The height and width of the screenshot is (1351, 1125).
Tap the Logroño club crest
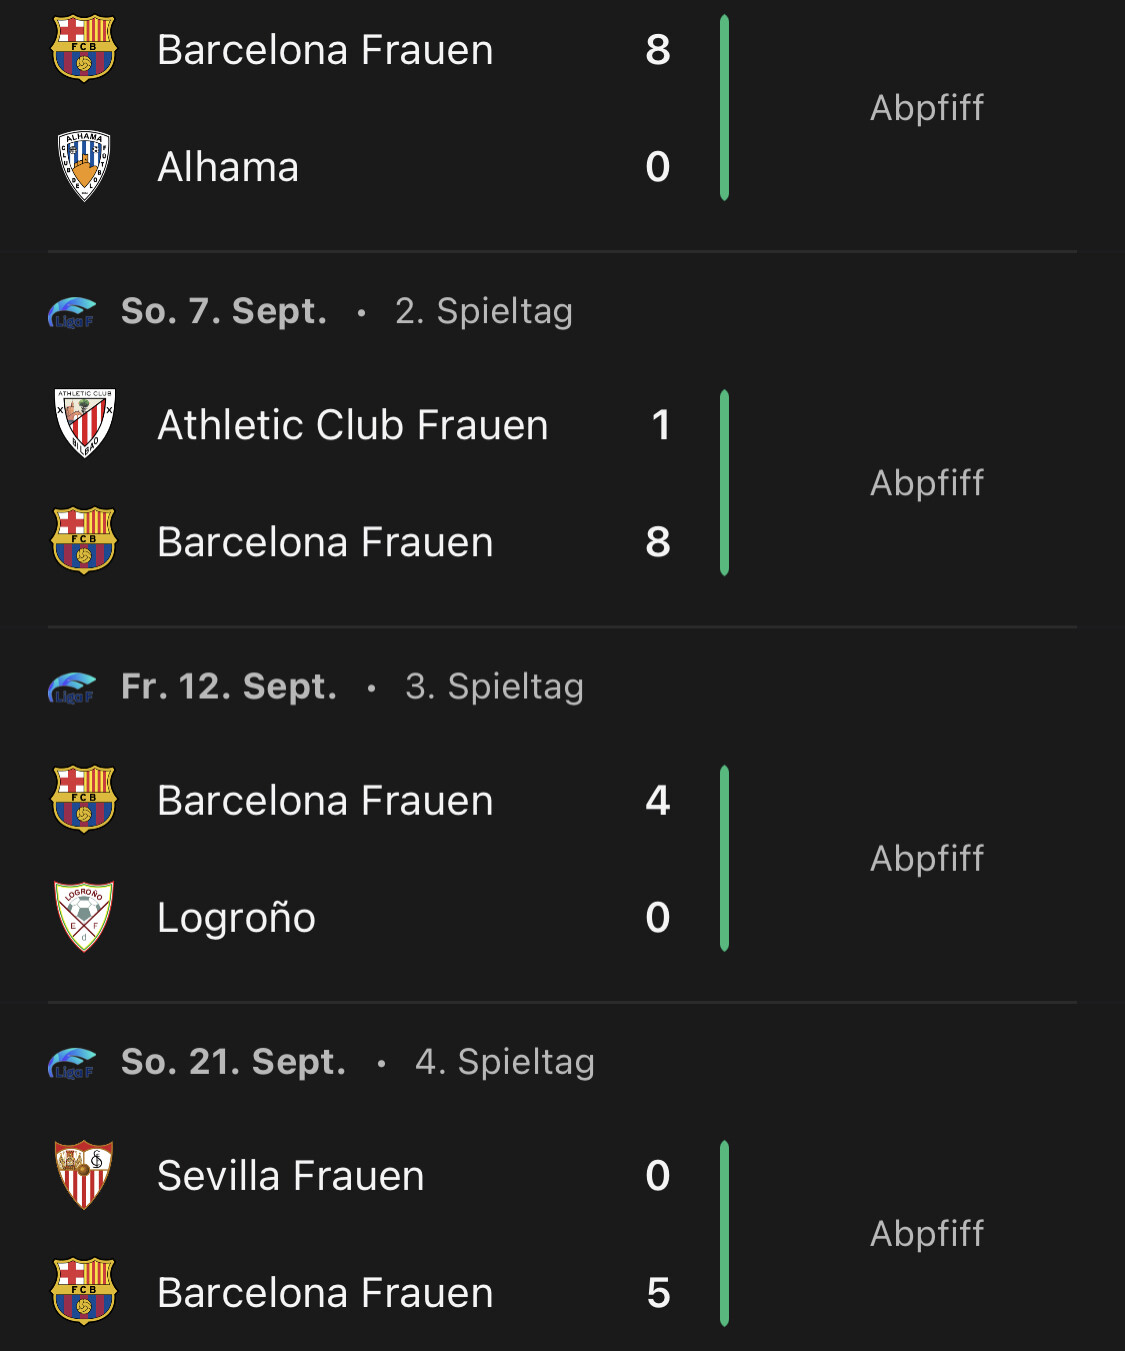(84, 916)
